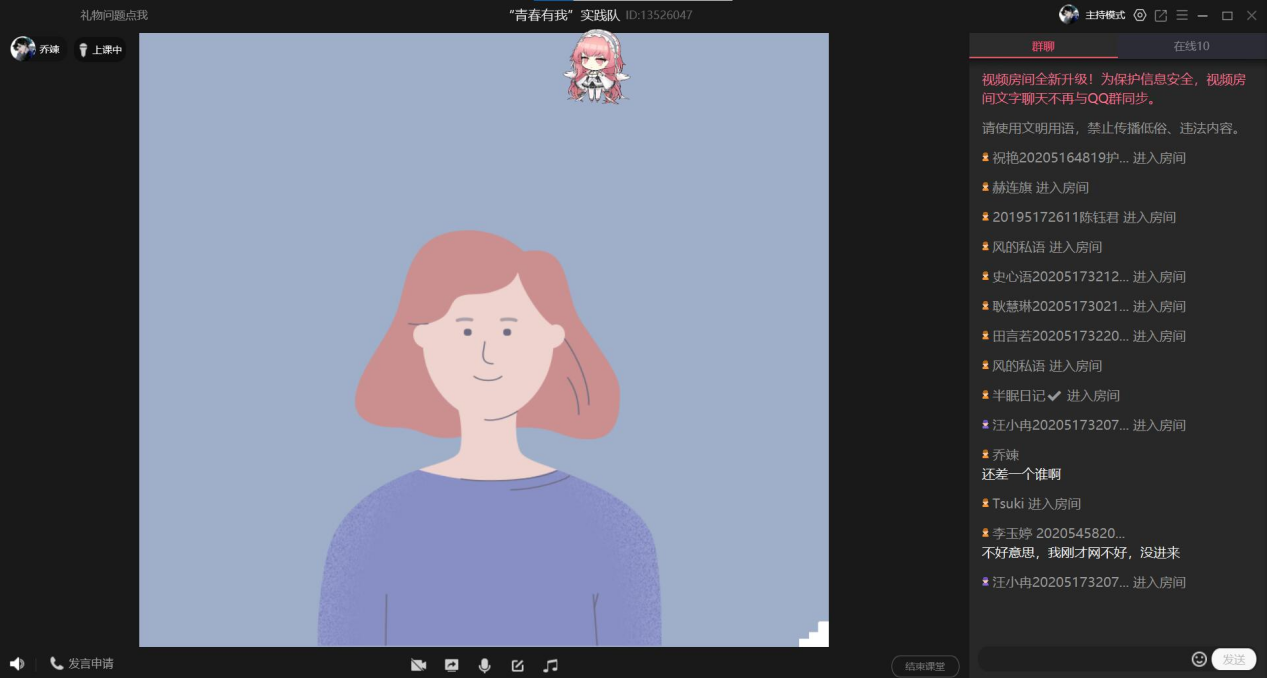Mute the microphone in bottom toolbar
Screen dimensions: 1267x678
click(x=484, y=665)
